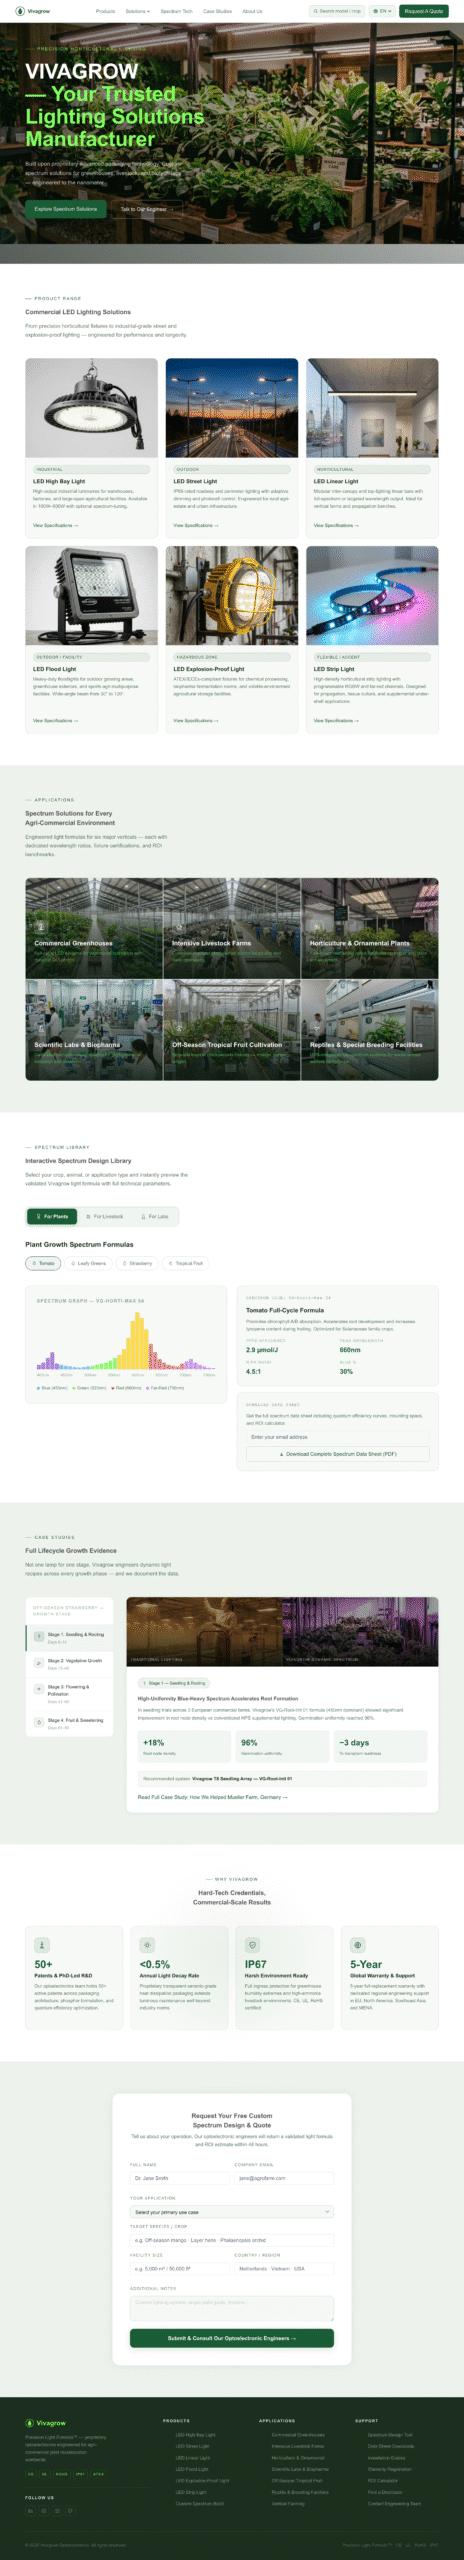Open the Products menu item
This screenshot has height=2560, width=464.
pyautogui.click(x=105, y=11)
